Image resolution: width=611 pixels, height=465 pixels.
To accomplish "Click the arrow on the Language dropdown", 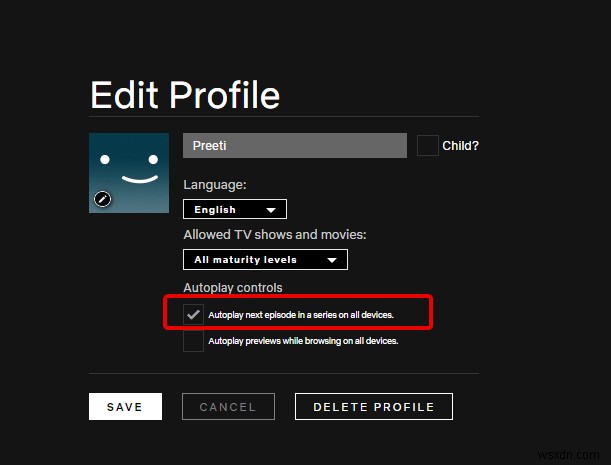I will click(270, 210).
